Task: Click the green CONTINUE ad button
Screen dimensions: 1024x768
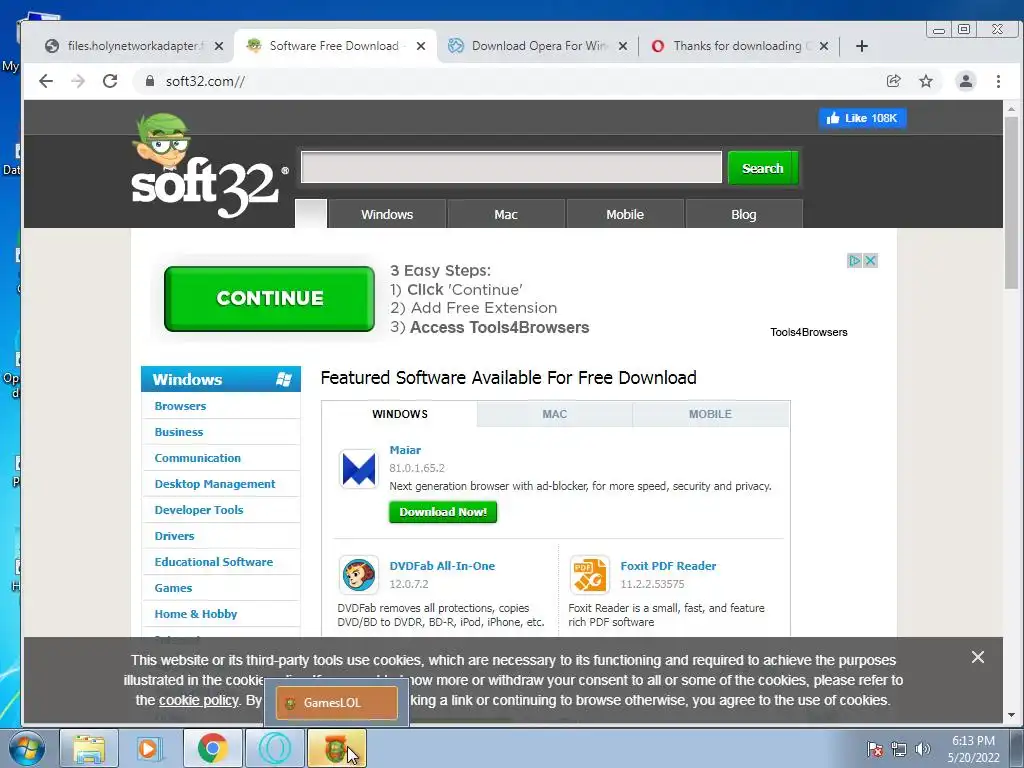Action: click(270, 298)
